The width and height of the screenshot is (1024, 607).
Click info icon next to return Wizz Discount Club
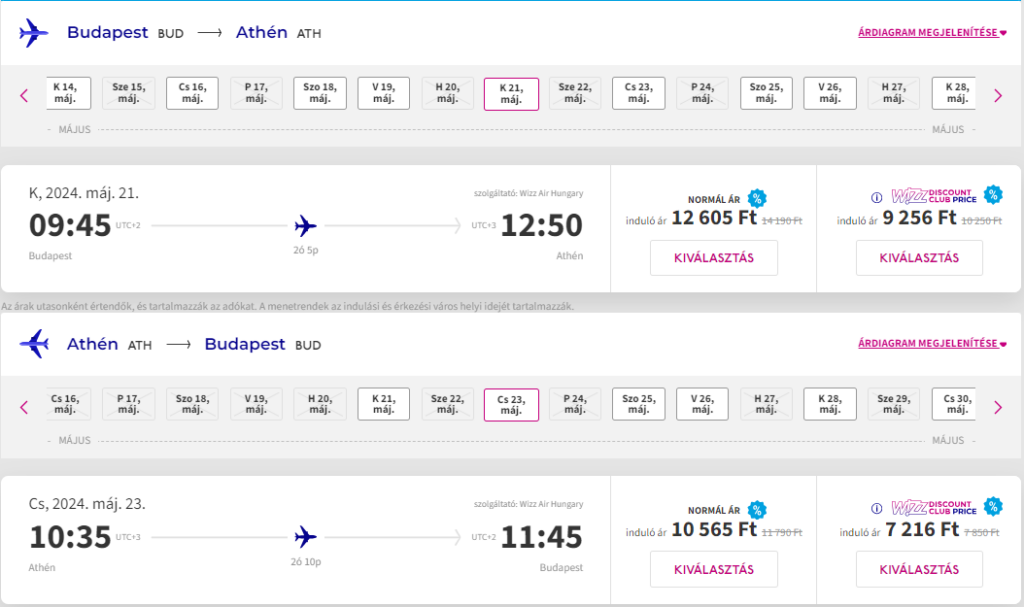tap(876, 508)
